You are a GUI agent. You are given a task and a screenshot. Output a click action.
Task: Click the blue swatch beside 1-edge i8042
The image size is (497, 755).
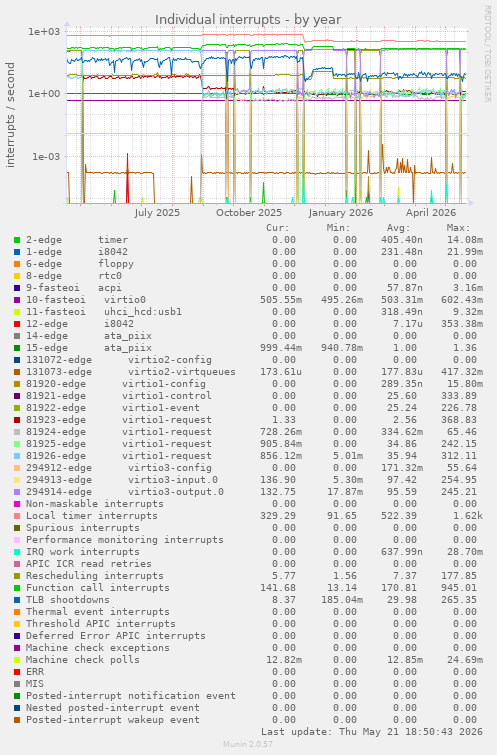click(x=17, y=252)
